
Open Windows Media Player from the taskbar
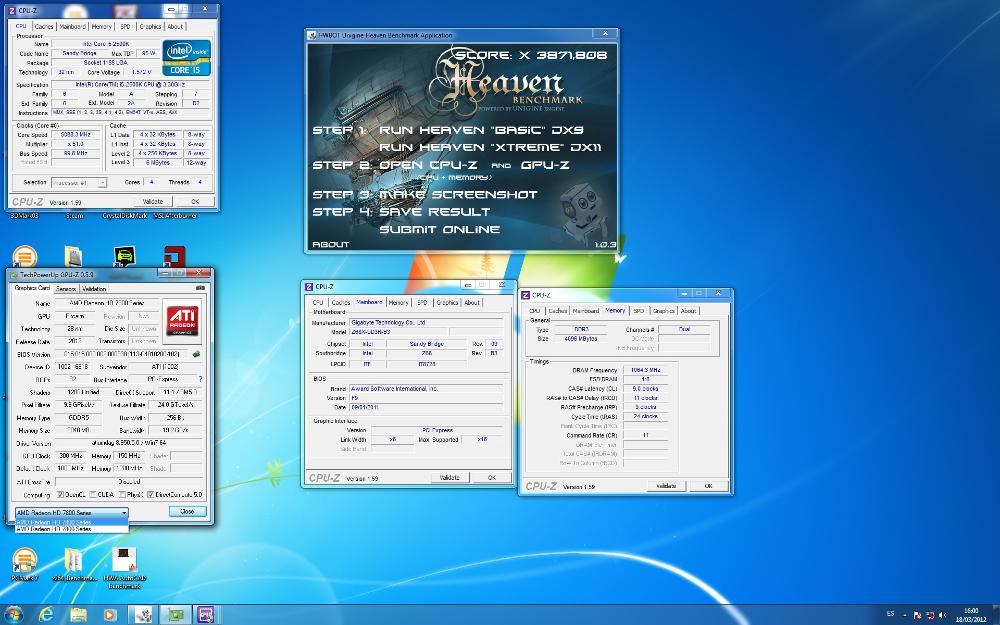110,615
